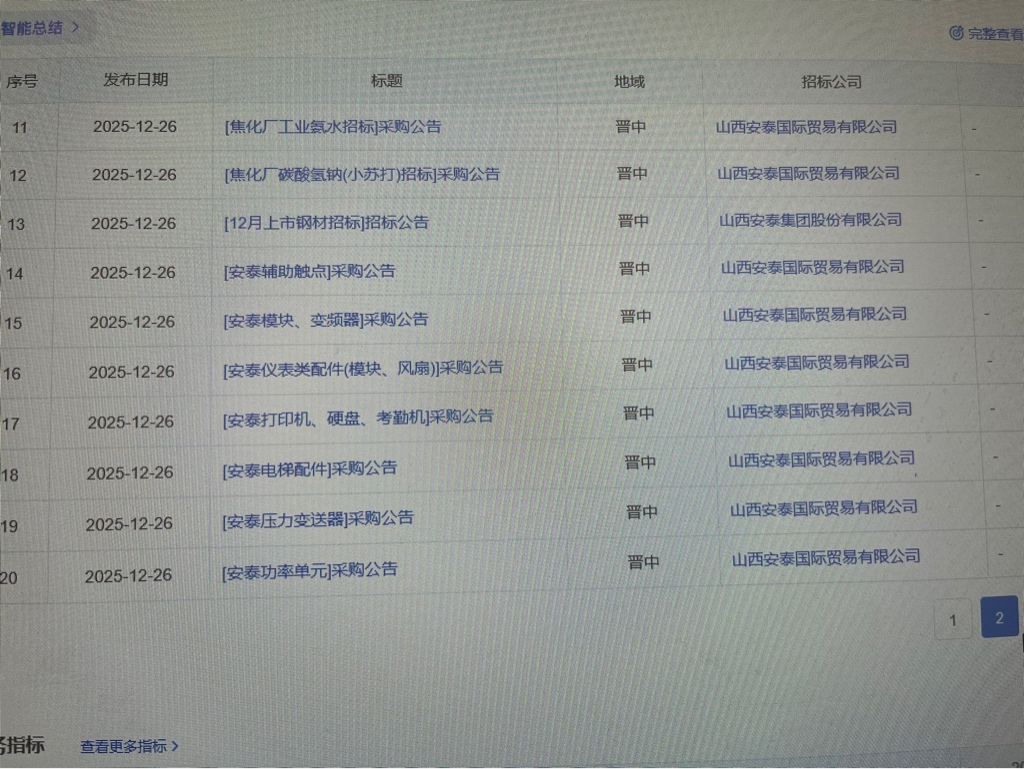
Task: Open 查看更多指标 link
Action: click(129, 746)
